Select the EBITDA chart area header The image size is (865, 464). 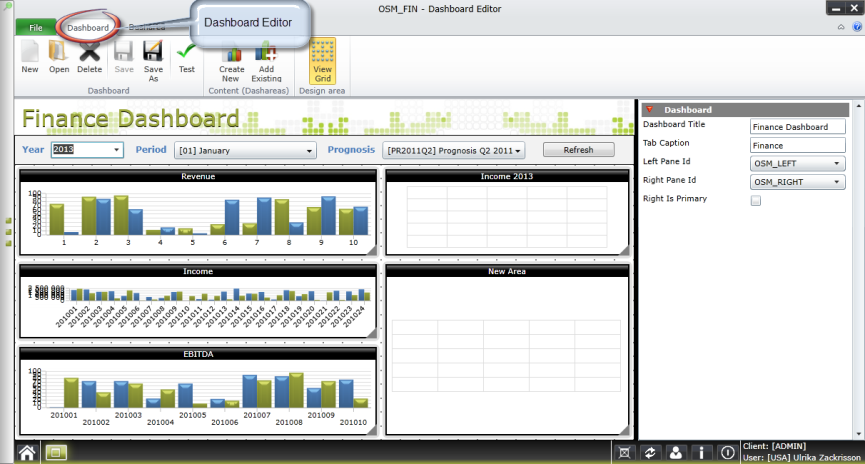(198, 354)
